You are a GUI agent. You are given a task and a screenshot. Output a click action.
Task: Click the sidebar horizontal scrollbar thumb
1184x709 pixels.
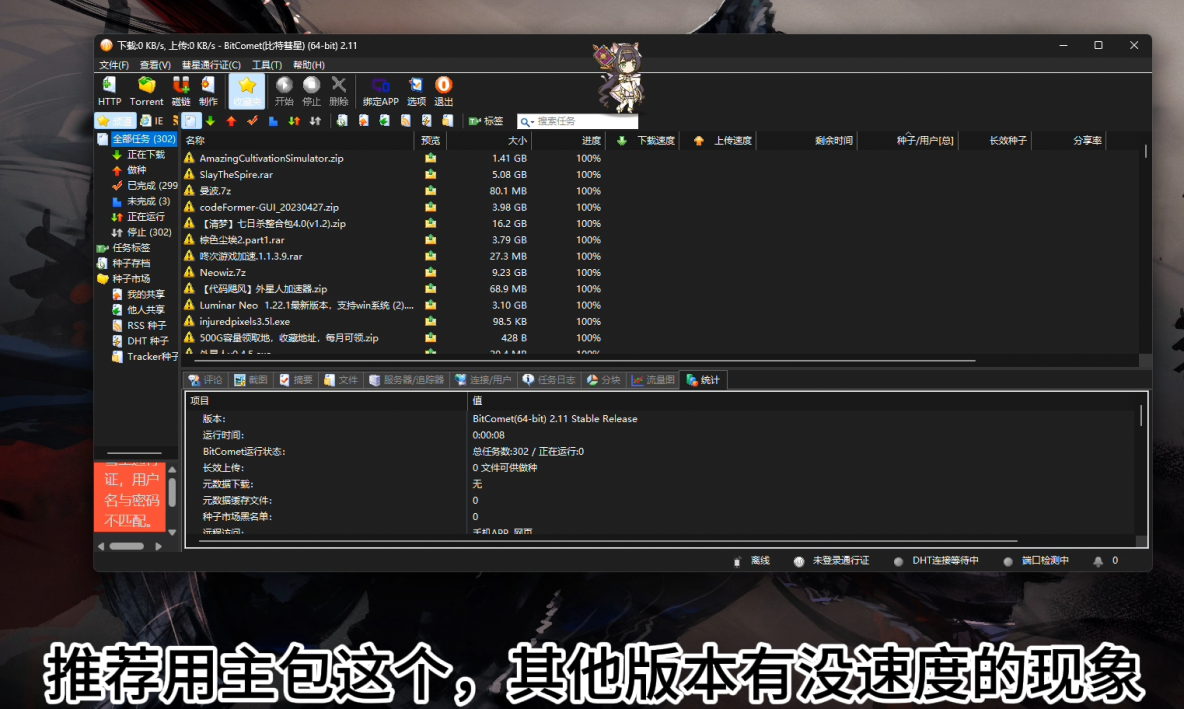pos(127,546)
